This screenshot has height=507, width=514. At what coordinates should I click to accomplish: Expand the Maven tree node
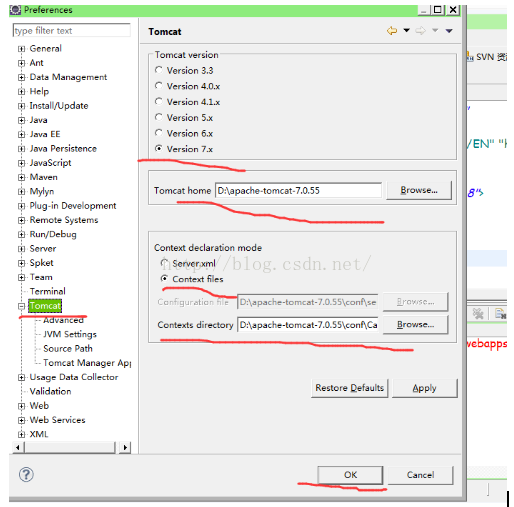pos(21,178)
